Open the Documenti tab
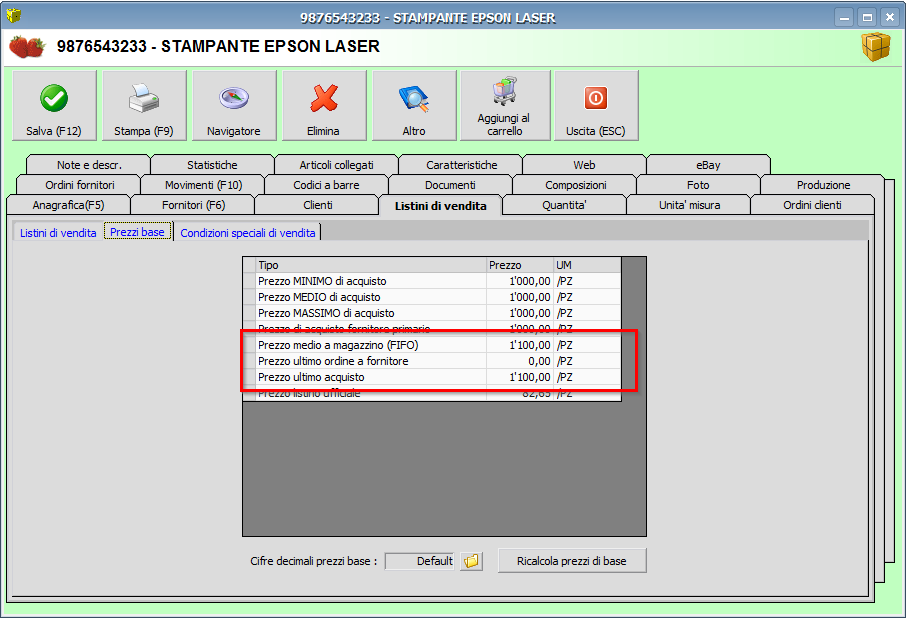The image size is (906, 618). click(450, 185)
